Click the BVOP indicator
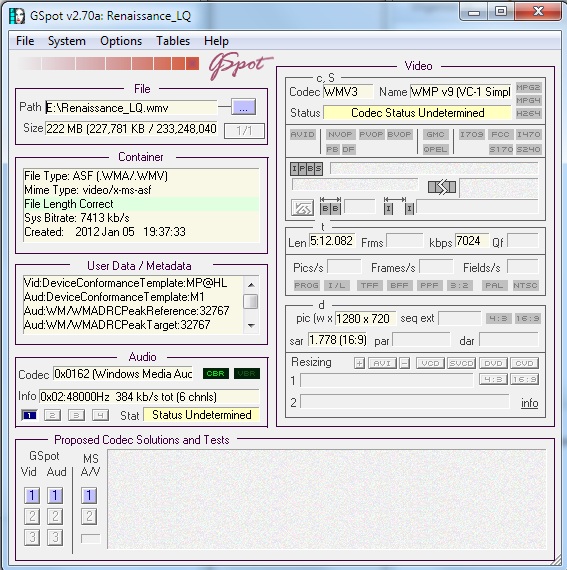Image resolution: width=567 pixels, height=570 pixels. tap(399, 135)
